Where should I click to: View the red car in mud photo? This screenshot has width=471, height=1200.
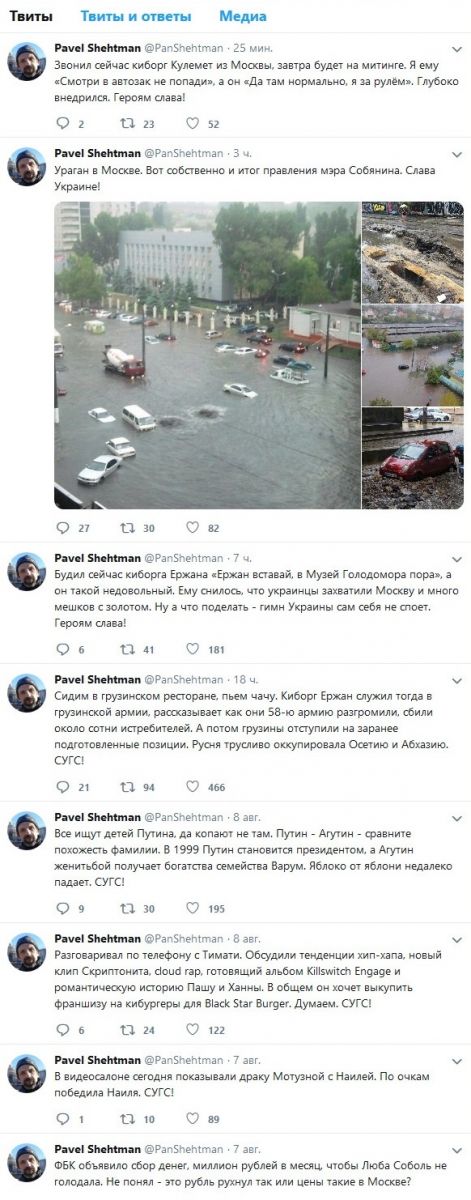pyautogui.click(x=412, y=457)
